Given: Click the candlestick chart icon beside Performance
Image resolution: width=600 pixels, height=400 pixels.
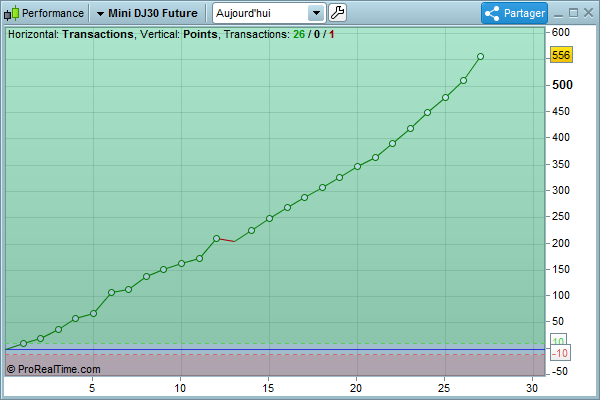Looking at the screenshot, I should coord(11,13).
